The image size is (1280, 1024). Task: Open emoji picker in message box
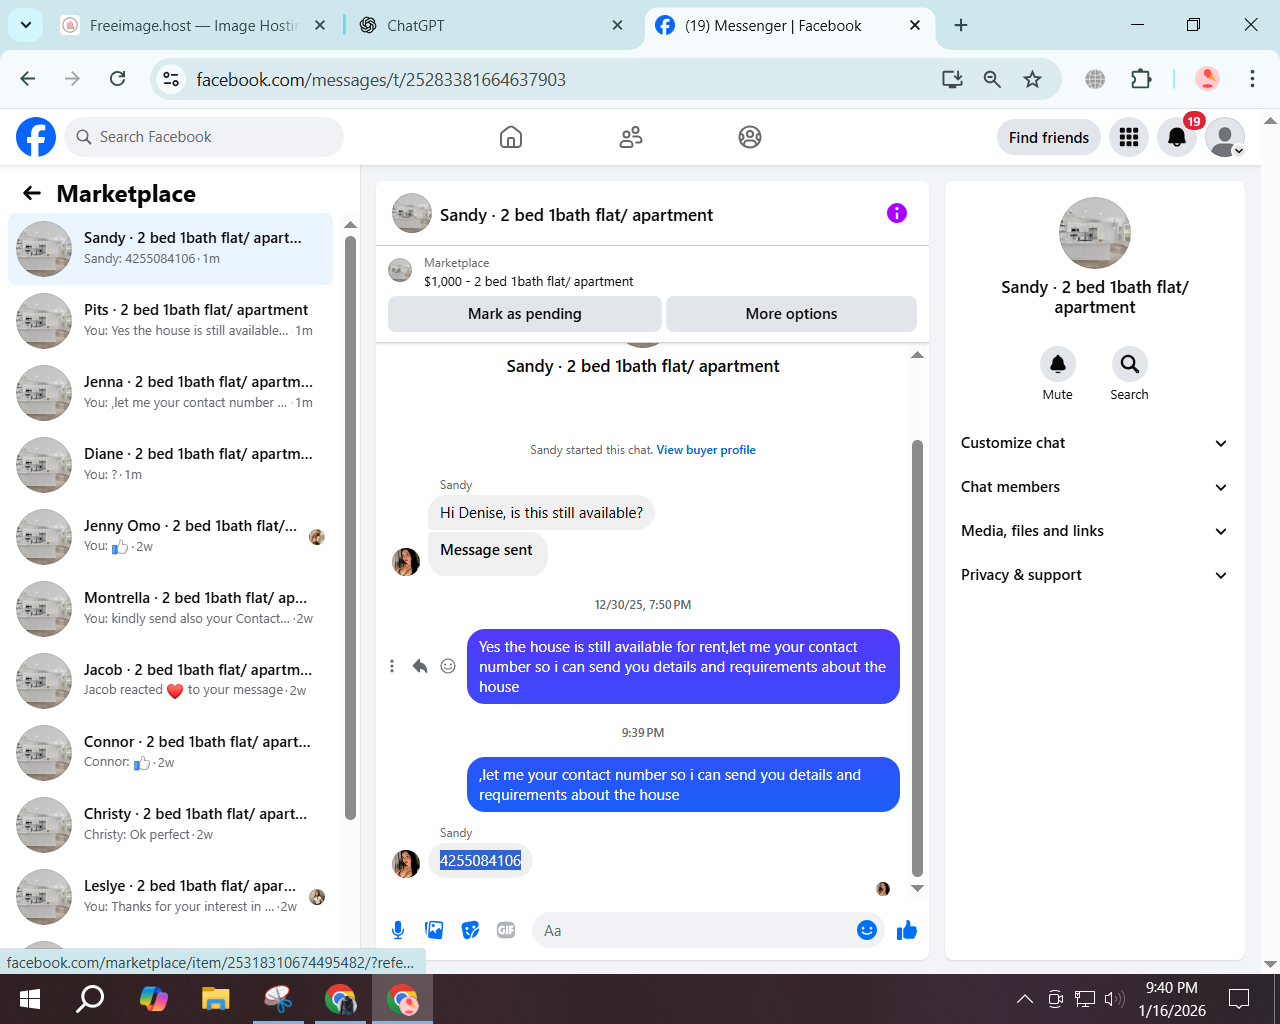(x=867, y=930)
